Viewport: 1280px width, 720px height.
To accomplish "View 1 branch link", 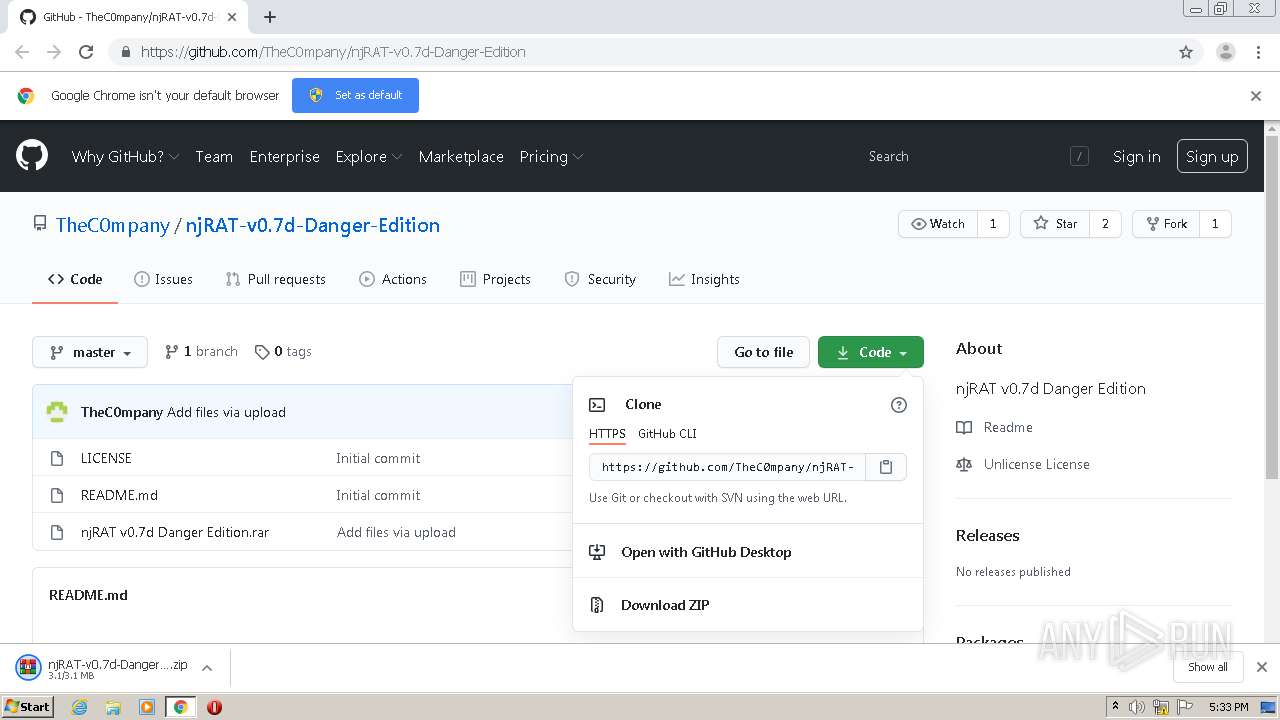I will (x=201, y=352).
